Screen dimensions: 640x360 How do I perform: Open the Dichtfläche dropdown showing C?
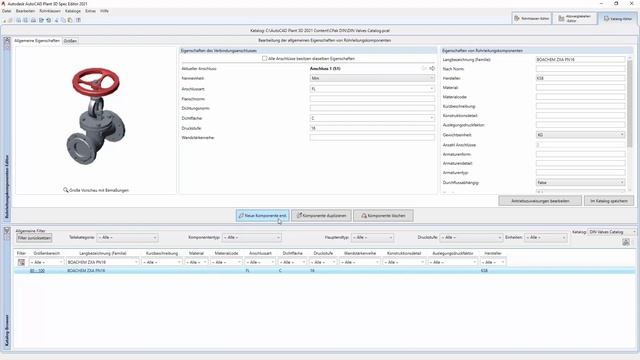pos(372,118)
